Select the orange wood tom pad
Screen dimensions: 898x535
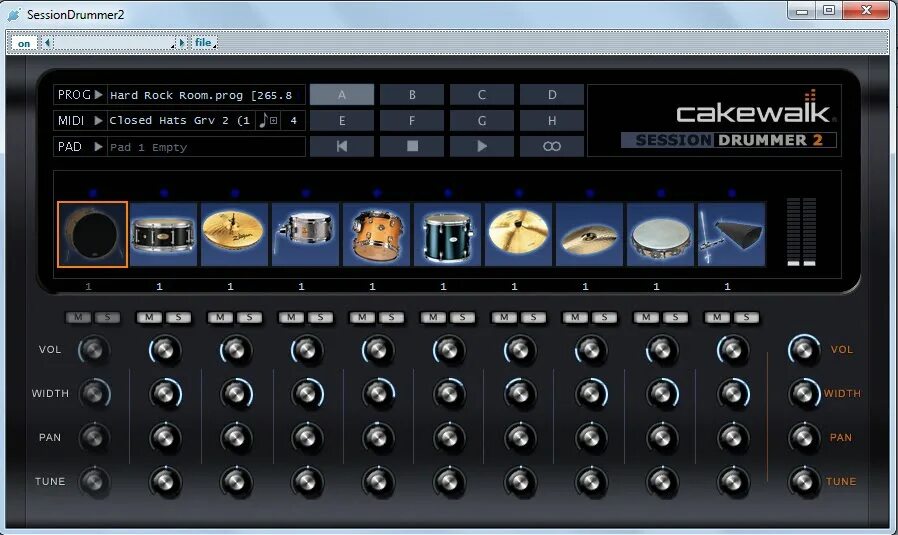(377, 234)
